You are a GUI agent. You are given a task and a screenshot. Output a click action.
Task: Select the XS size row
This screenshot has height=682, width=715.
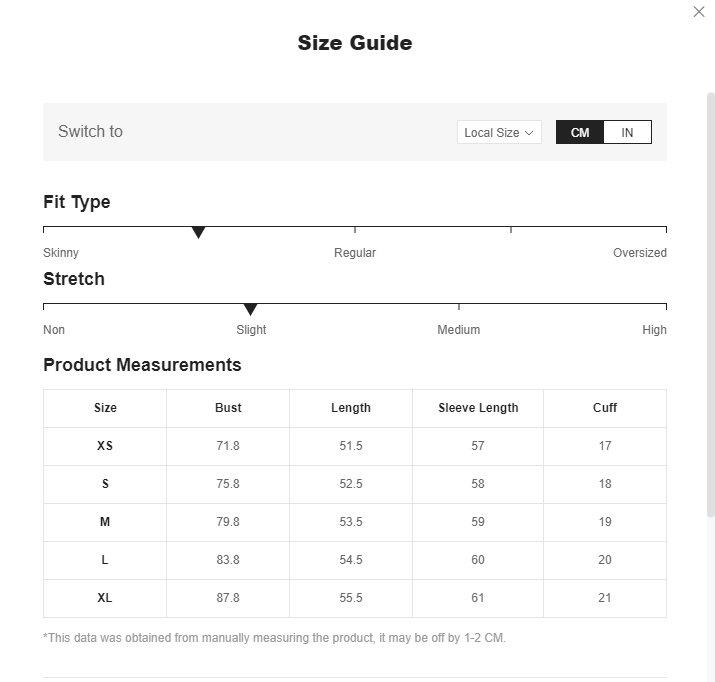[355, 446]
